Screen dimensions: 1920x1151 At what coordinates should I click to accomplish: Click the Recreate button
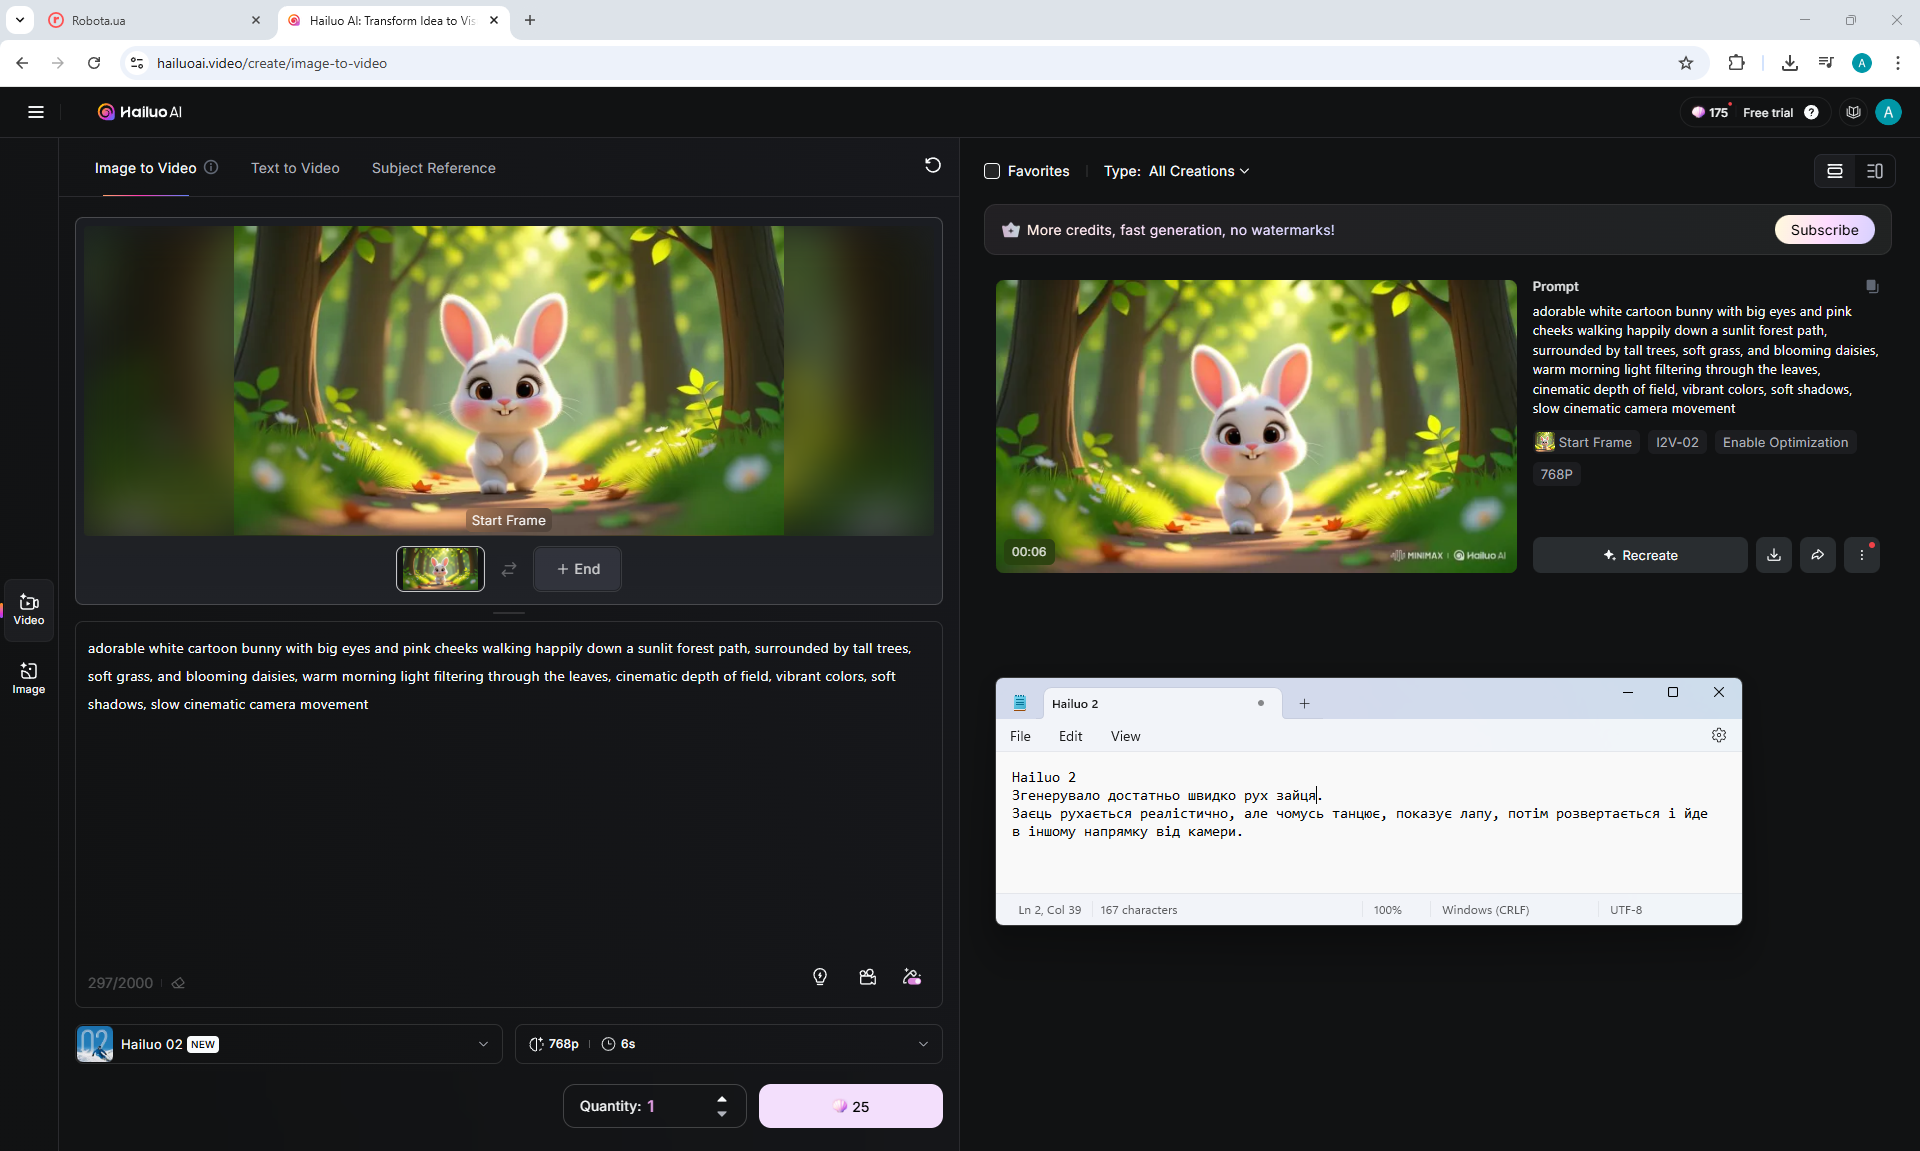[x=1640, y=555]
